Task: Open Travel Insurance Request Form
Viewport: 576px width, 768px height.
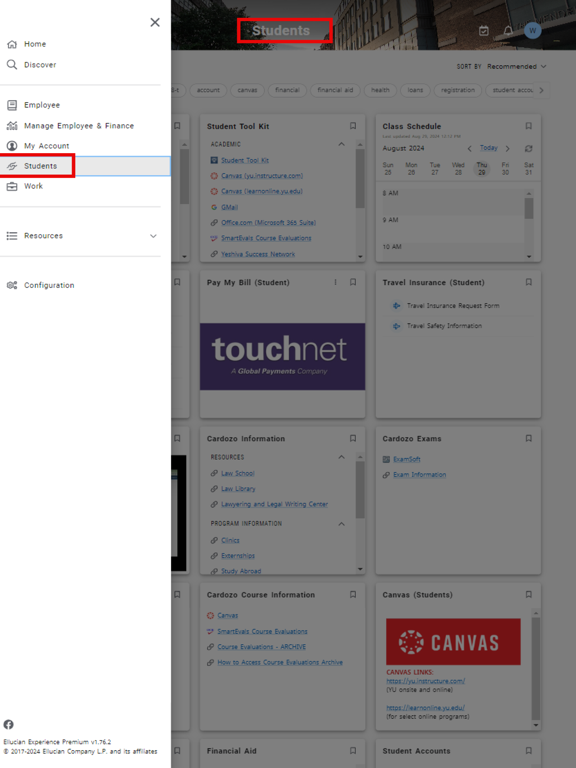Action: [x=453, y=306]
